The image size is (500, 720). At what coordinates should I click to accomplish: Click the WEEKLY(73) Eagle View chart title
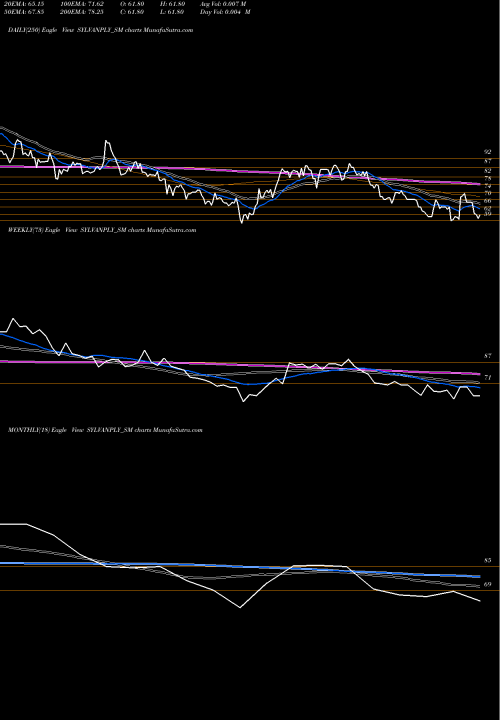click(x=102, y=230)
